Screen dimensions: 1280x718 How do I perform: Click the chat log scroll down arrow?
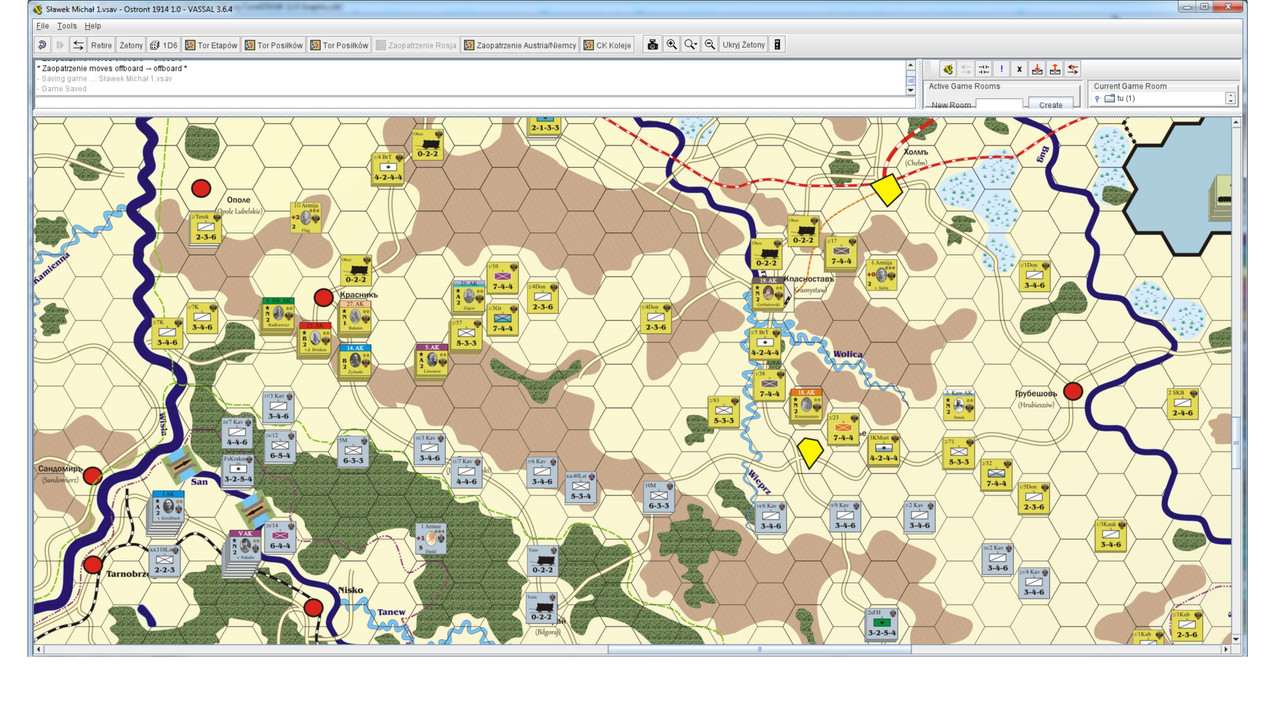(910, 90)
